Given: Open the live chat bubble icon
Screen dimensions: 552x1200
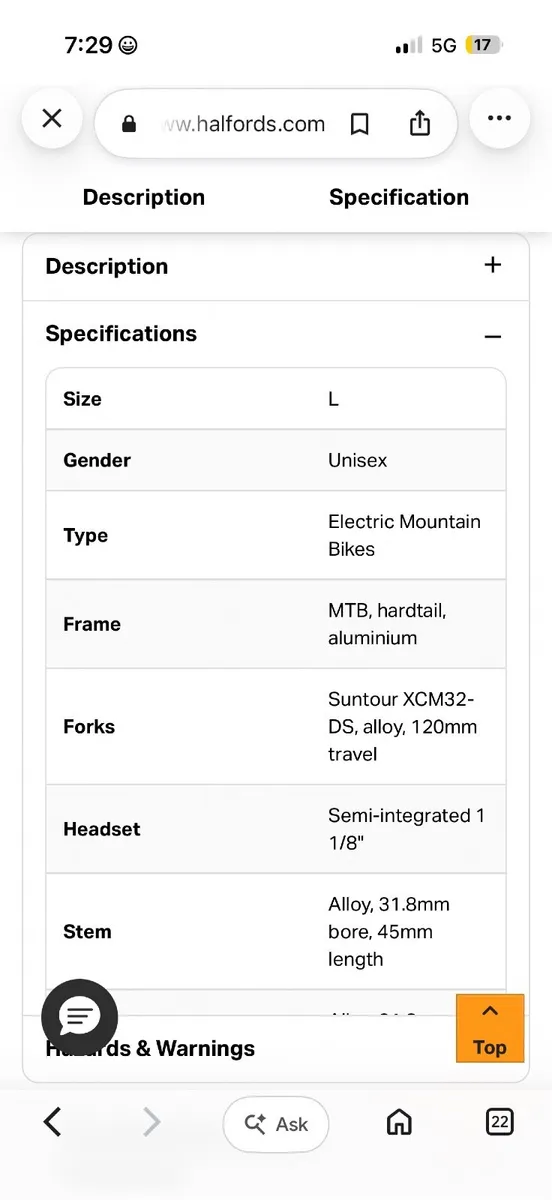Looking at the screenshot, I should pos(79,1018).
